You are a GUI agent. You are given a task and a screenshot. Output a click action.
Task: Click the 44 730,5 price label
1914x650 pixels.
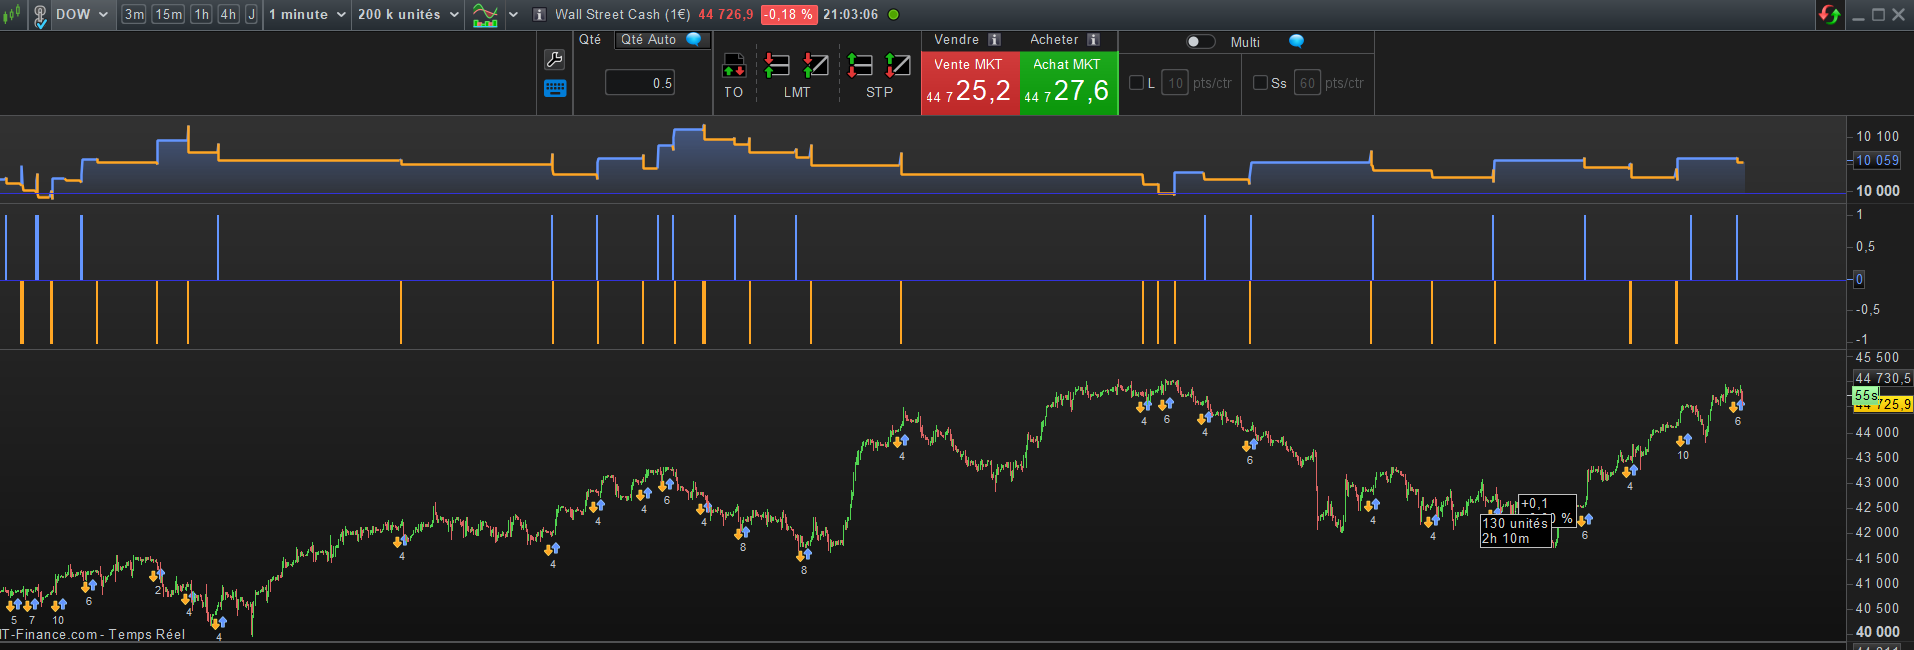(1882, 378)
